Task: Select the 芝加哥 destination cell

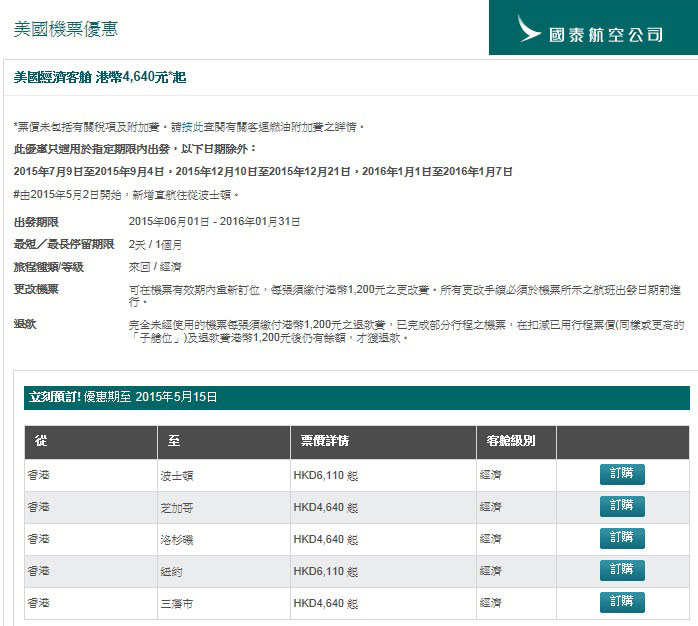Action: (x=176, y=508)
